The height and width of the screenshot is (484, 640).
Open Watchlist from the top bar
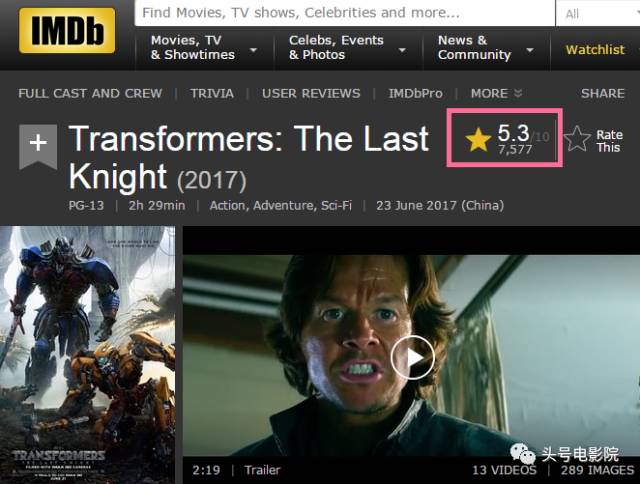click(x=595, y=50)
